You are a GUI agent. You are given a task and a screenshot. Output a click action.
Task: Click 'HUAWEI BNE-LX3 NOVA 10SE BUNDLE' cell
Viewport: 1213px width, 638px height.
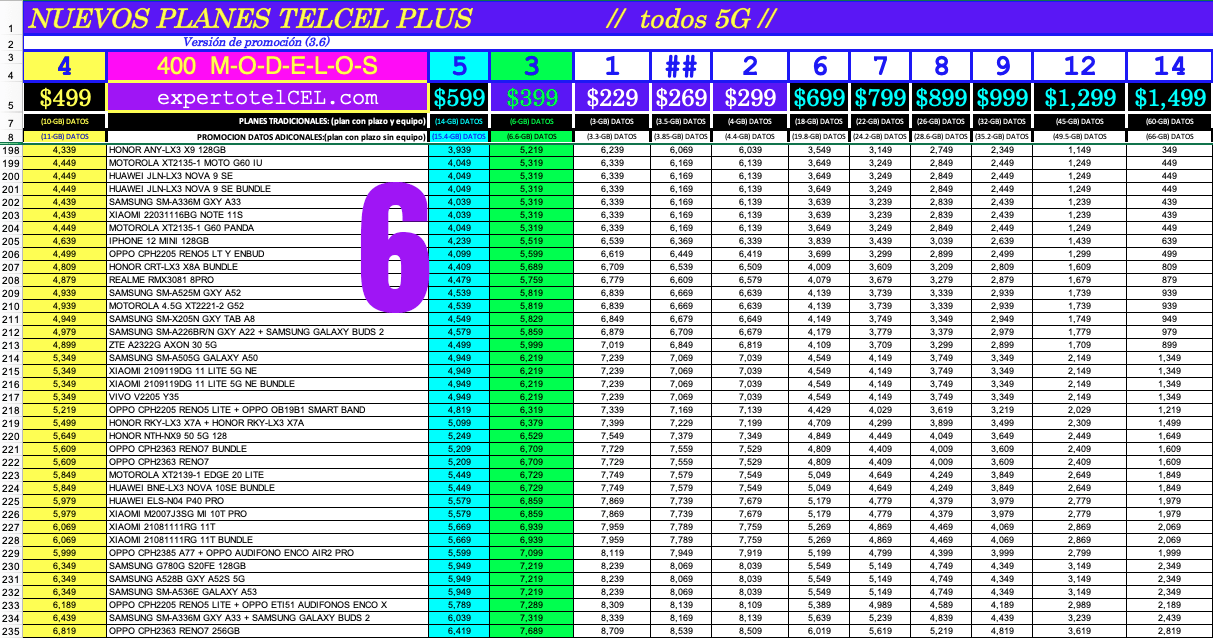click(x=267, y=488)
